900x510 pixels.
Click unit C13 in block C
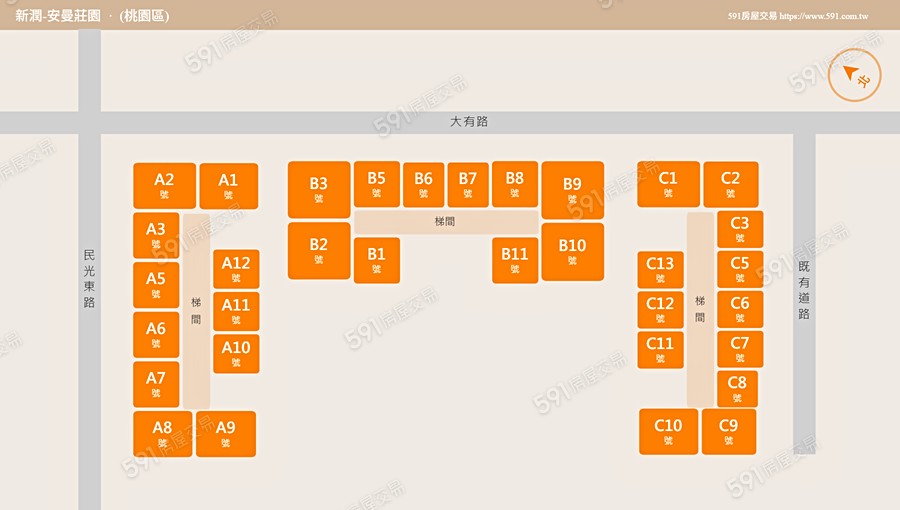point(660,270)
